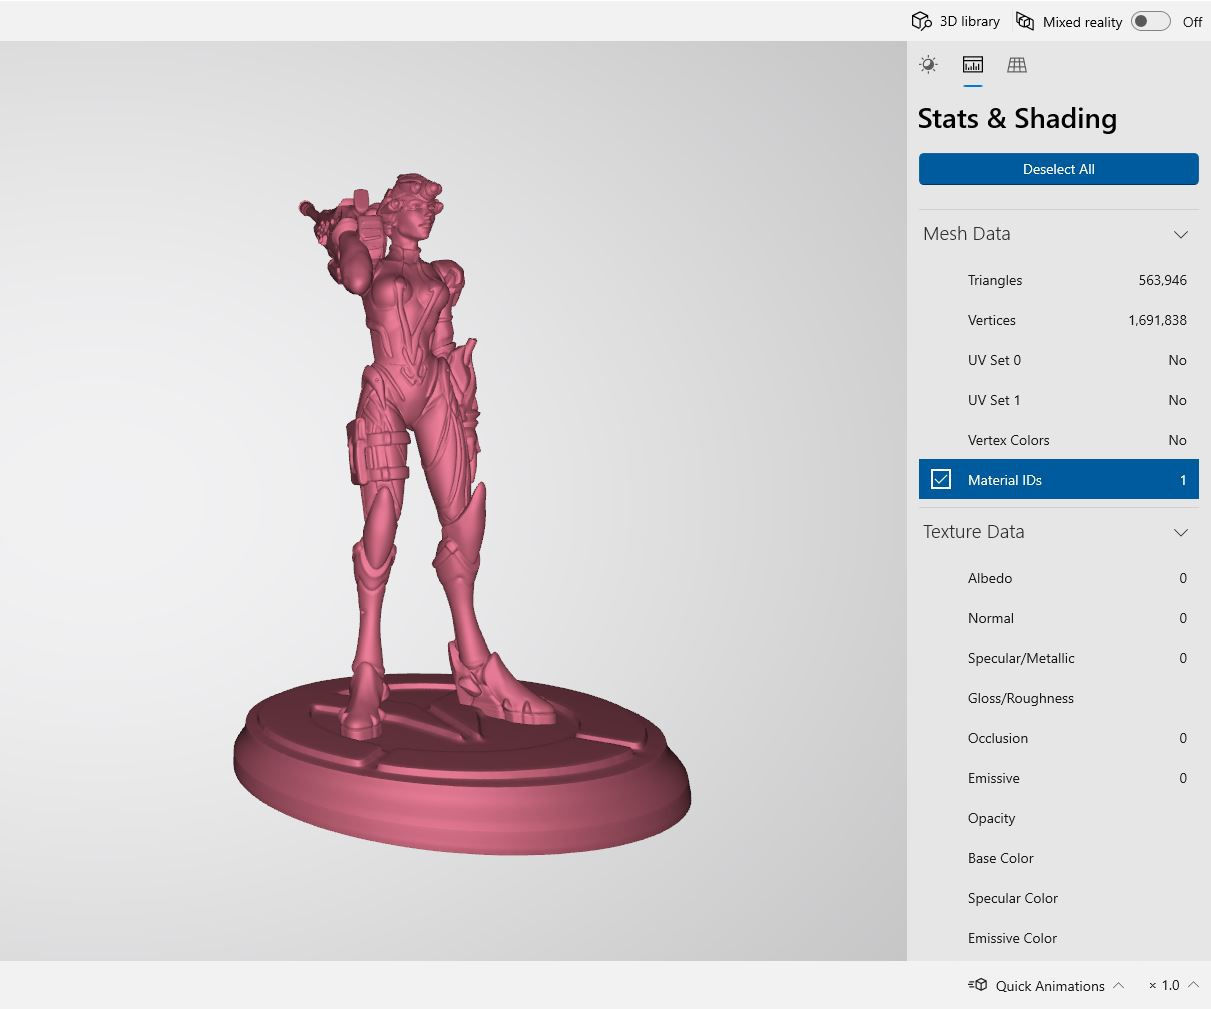Click the Mixed reality cube icon
The image size is (1211, 1009).
1025,21
